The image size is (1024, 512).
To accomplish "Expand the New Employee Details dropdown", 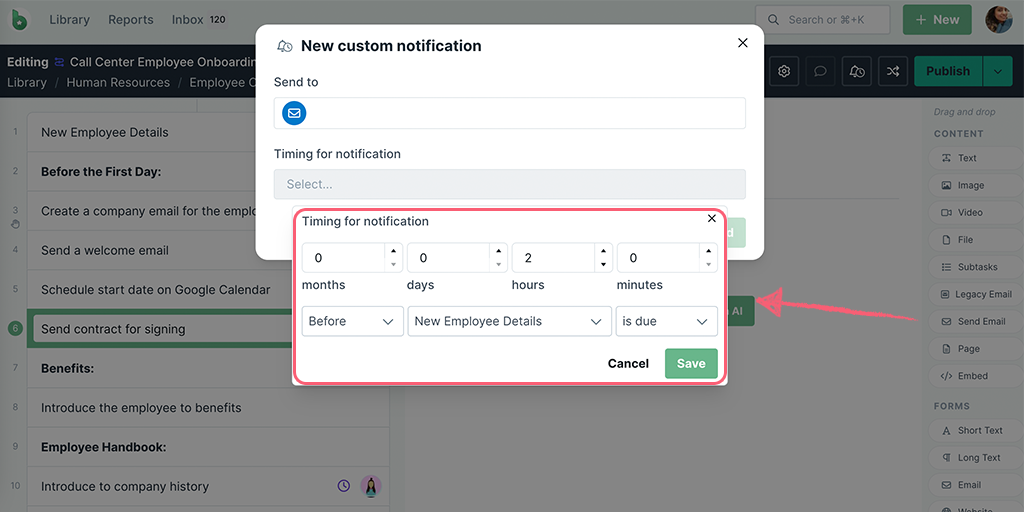I will pyautogui.click(x=509, y=321).
